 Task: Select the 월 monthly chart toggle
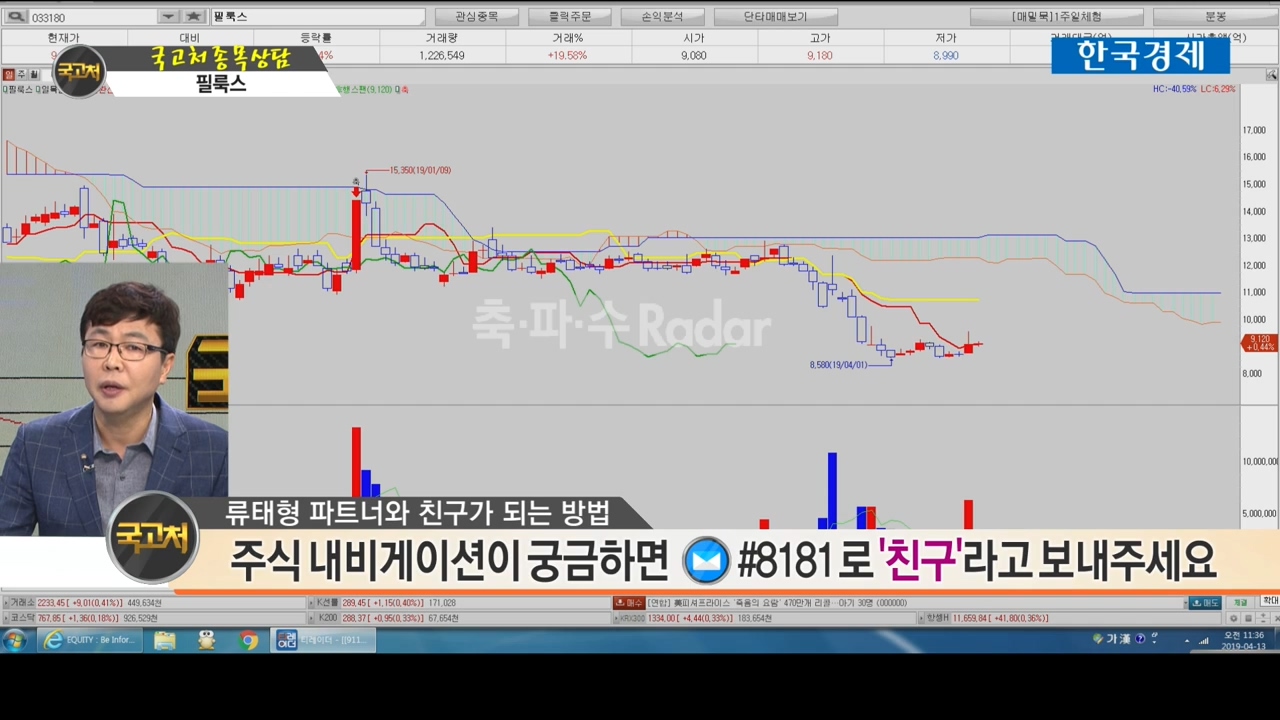pyautogui.click(x=33, y=75)
